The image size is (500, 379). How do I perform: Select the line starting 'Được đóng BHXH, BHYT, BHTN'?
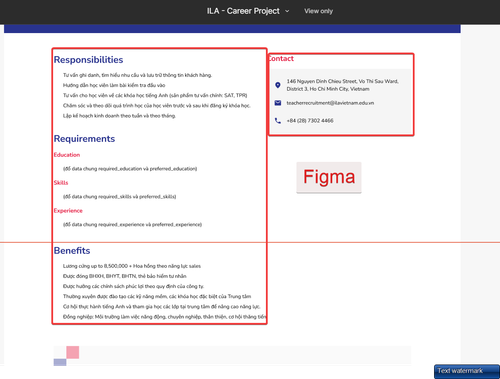[125, 276]
